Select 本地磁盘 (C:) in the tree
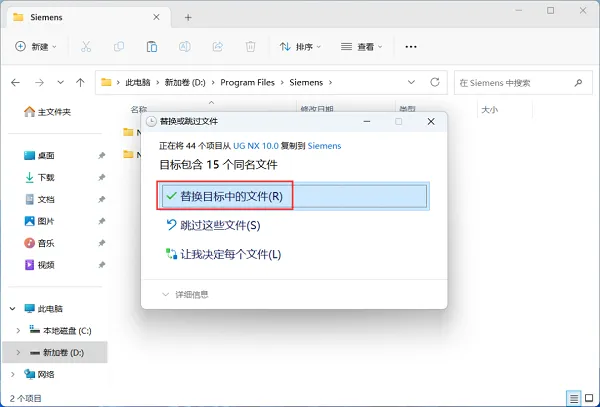This screenshot has height=407, width=600. 60,330
